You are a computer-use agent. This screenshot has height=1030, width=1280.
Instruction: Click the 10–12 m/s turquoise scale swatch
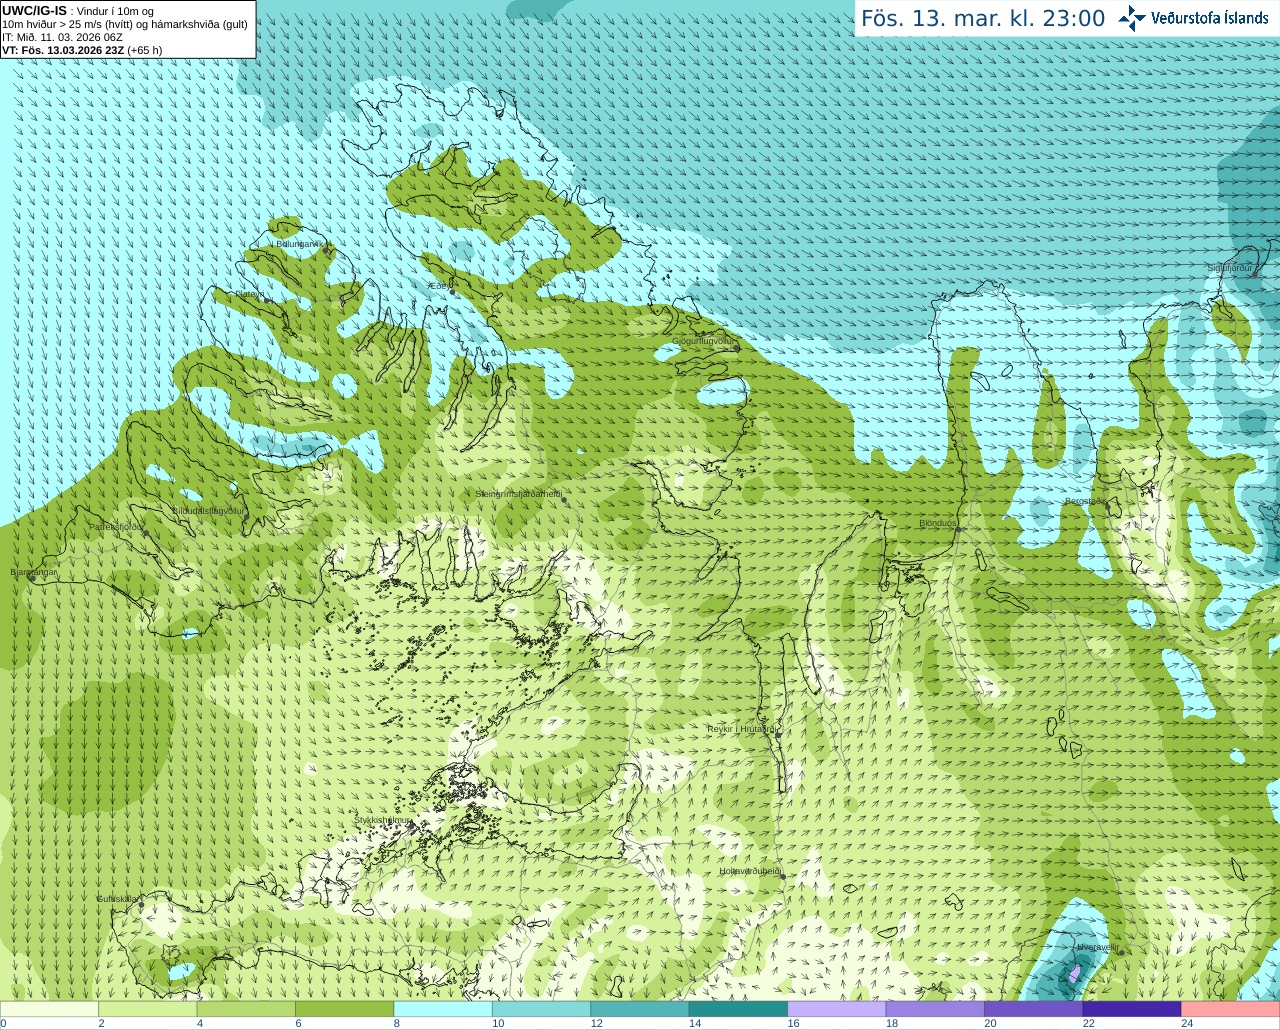(541, 1009)
